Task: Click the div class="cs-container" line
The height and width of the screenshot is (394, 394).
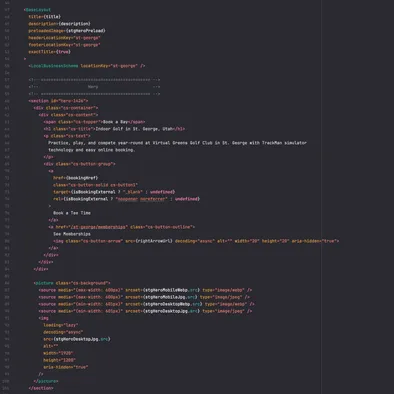Action: [x=66, y=108]
